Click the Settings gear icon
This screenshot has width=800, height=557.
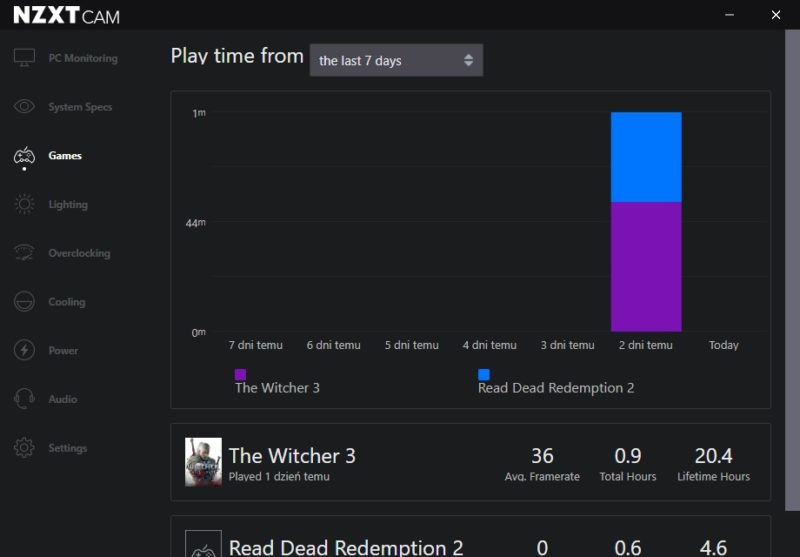24,448
